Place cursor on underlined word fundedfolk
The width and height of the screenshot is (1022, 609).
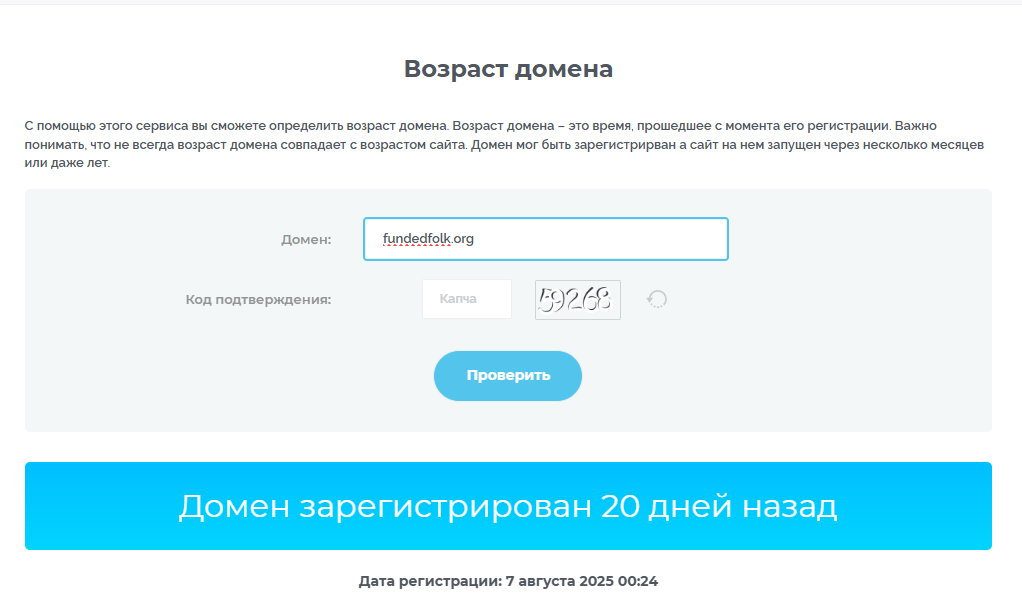416,239
